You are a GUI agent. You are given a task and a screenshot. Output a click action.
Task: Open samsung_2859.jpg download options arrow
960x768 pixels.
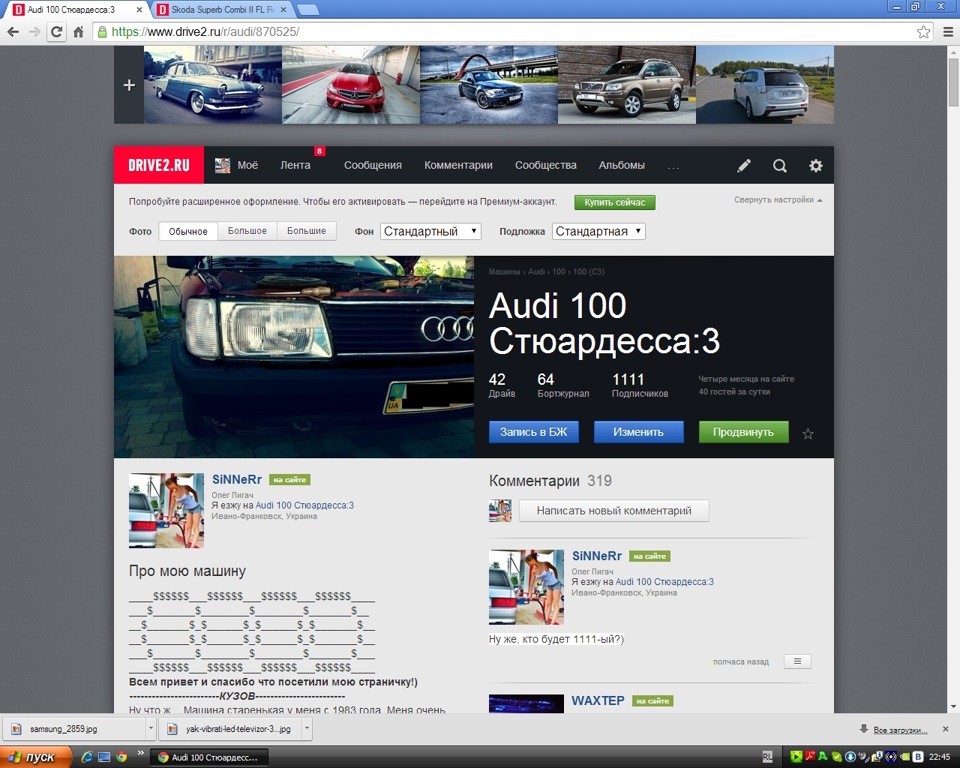coord(151,729)
